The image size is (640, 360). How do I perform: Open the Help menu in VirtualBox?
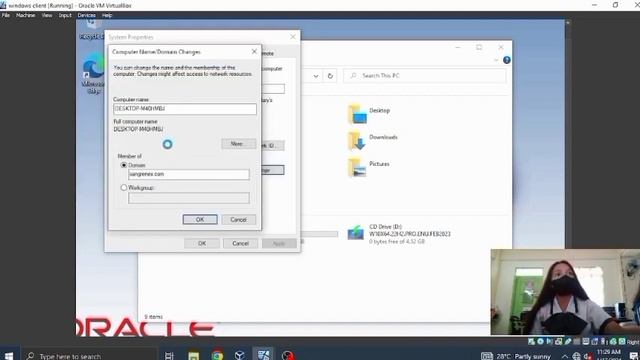tap(107, 15)
